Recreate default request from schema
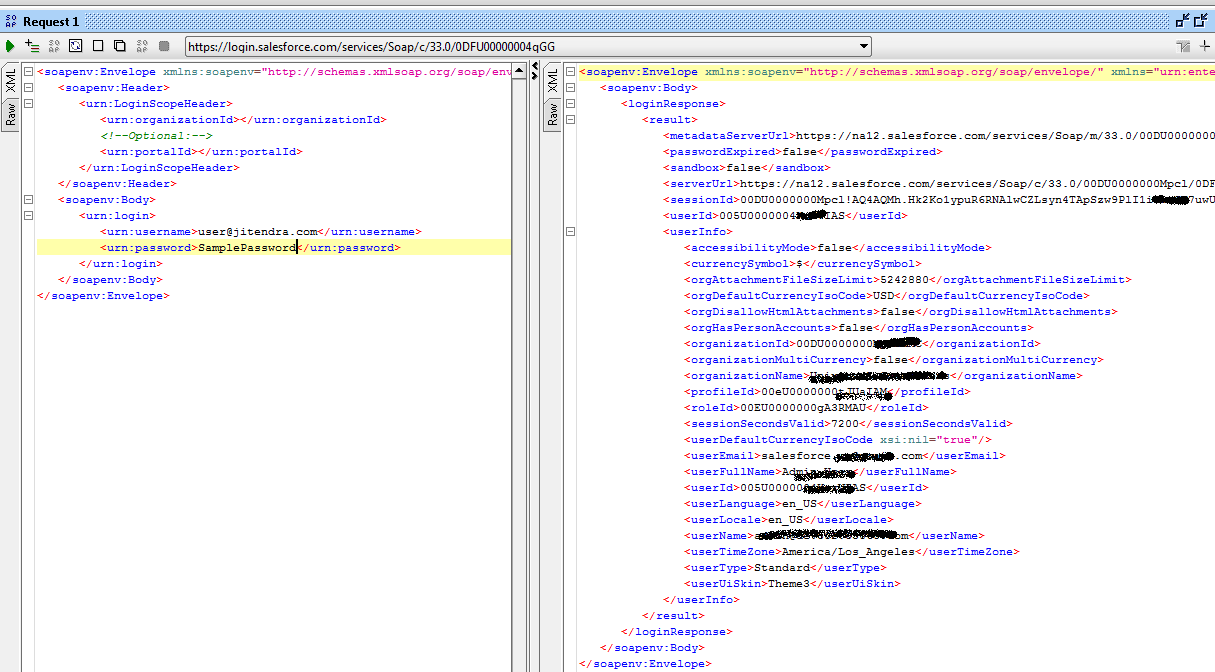The image size is (1215, 672). pyautogui.click(x=75, y=46)
